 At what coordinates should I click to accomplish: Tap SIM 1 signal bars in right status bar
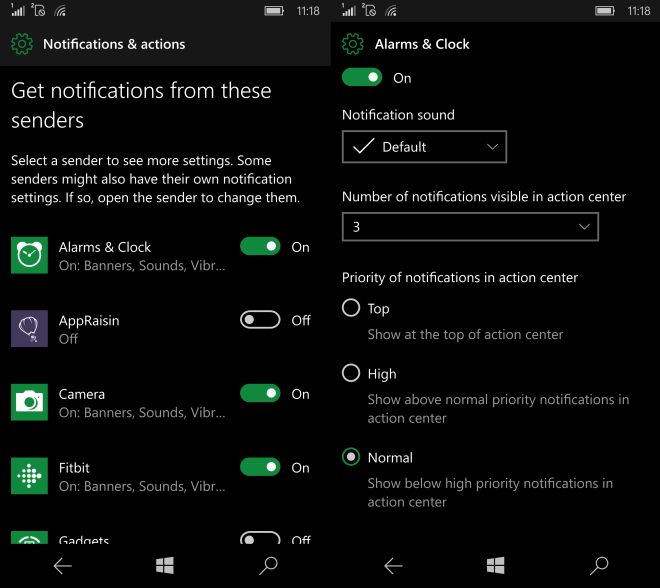349,10
